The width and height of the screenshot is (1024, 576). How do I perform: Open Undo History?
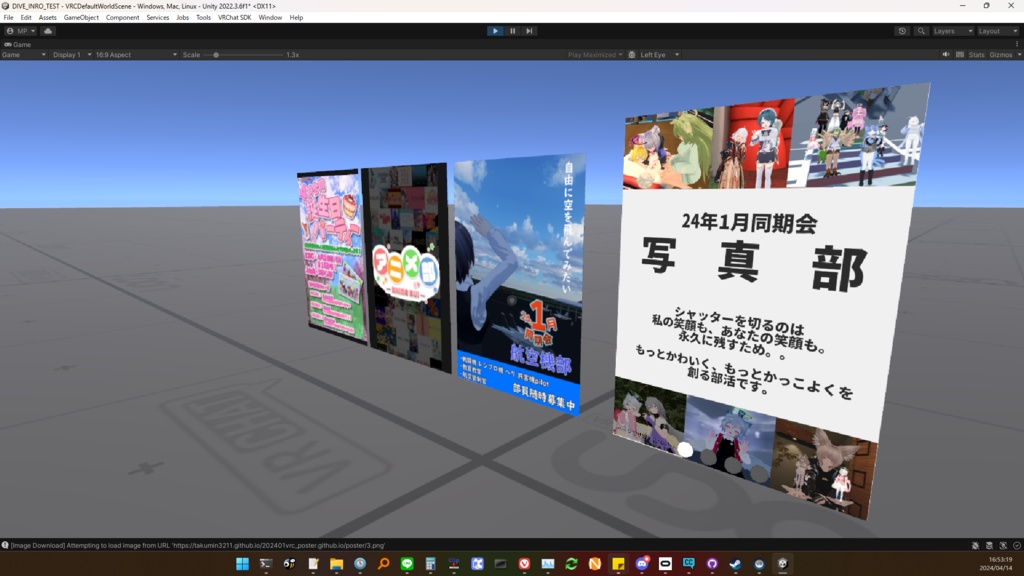coord(902,31)
